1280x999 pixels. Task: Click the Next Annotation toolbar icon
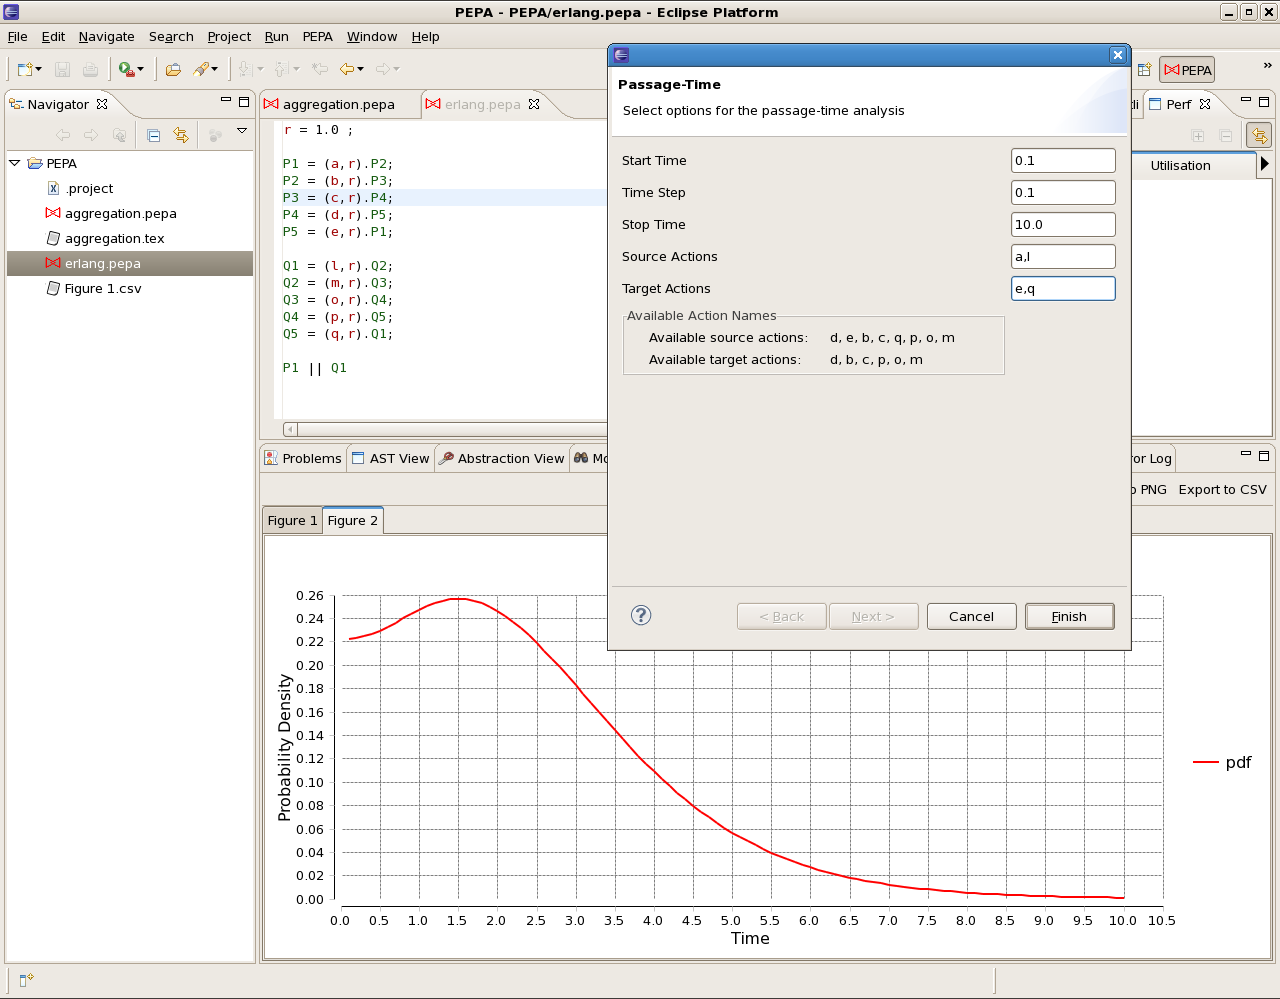pos(245,69)
